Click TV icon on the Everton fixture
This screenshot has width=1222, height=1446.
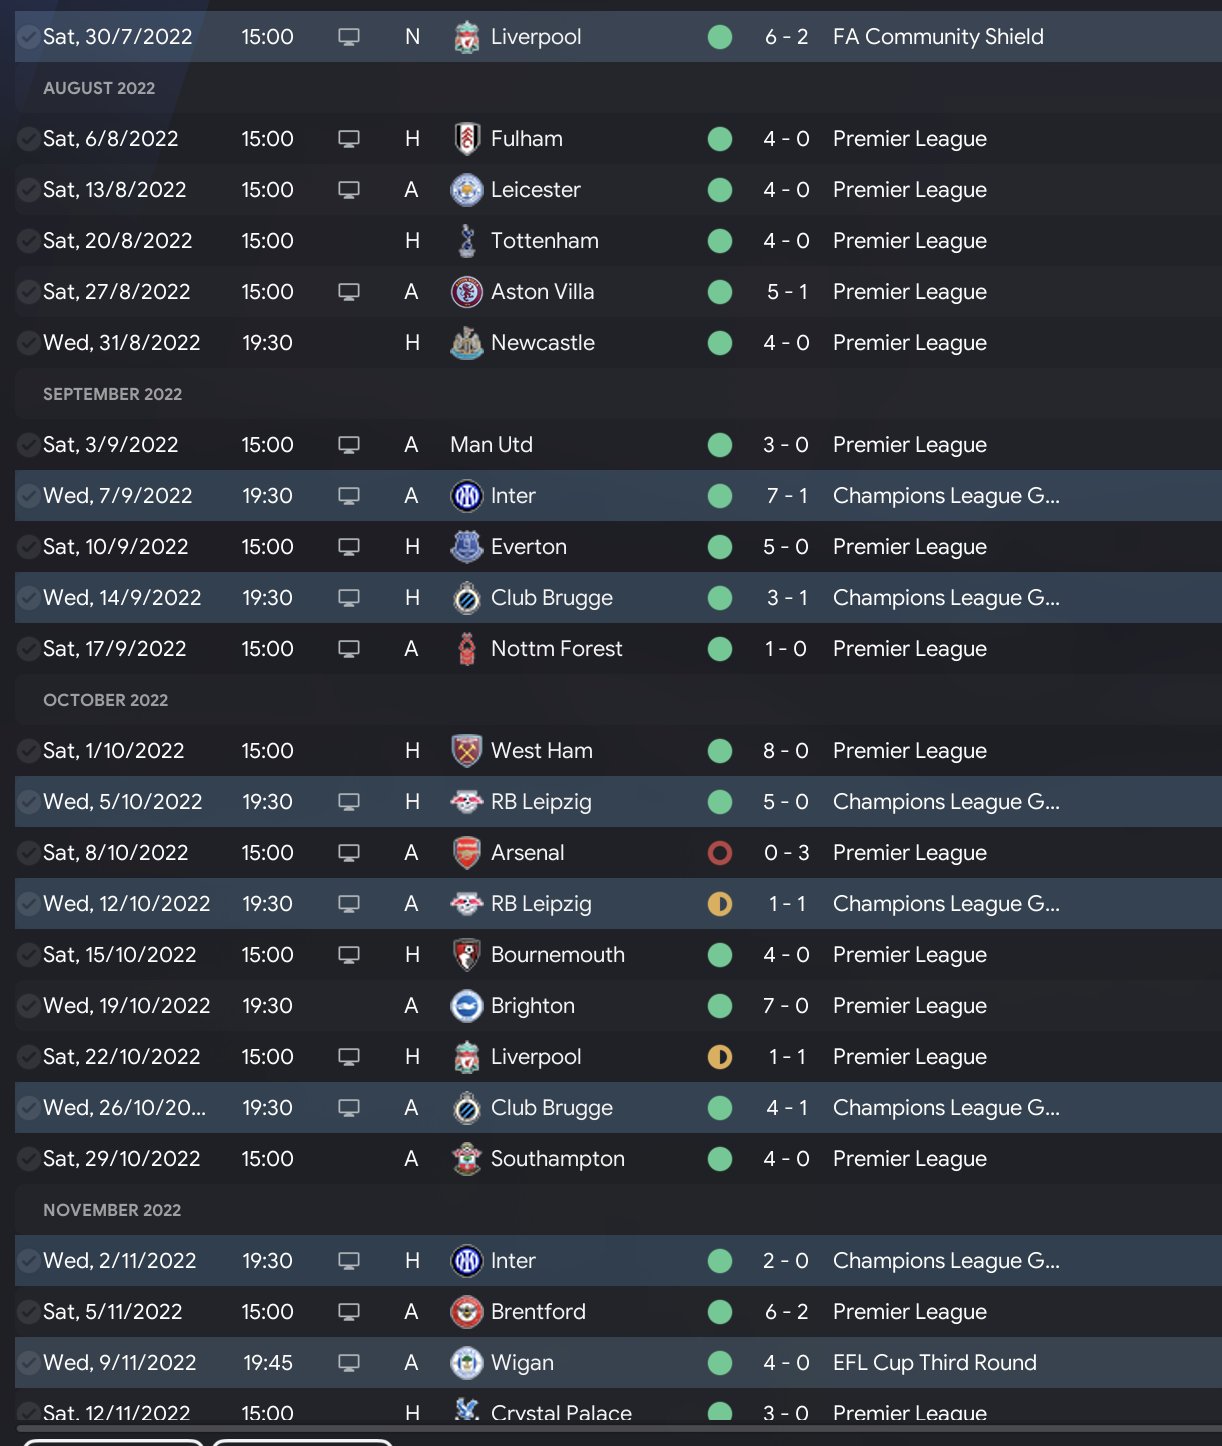[x=349, y=547]
